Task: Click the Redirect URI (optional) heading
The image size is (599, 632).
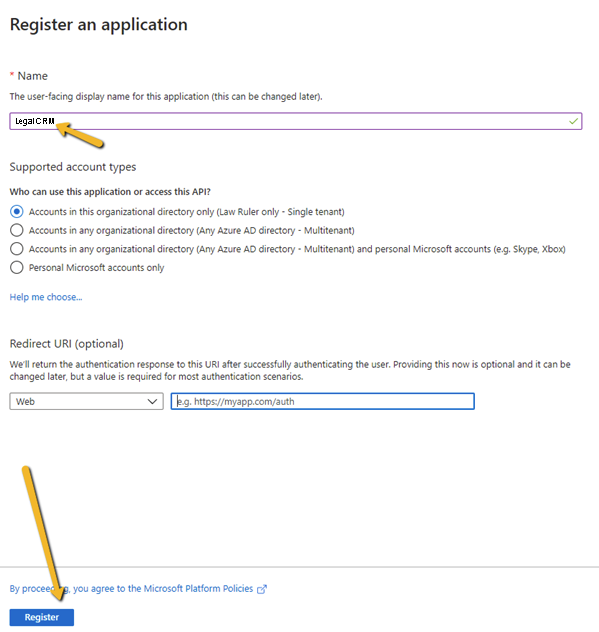Action: pyautogui.click(x=67, y=344)
